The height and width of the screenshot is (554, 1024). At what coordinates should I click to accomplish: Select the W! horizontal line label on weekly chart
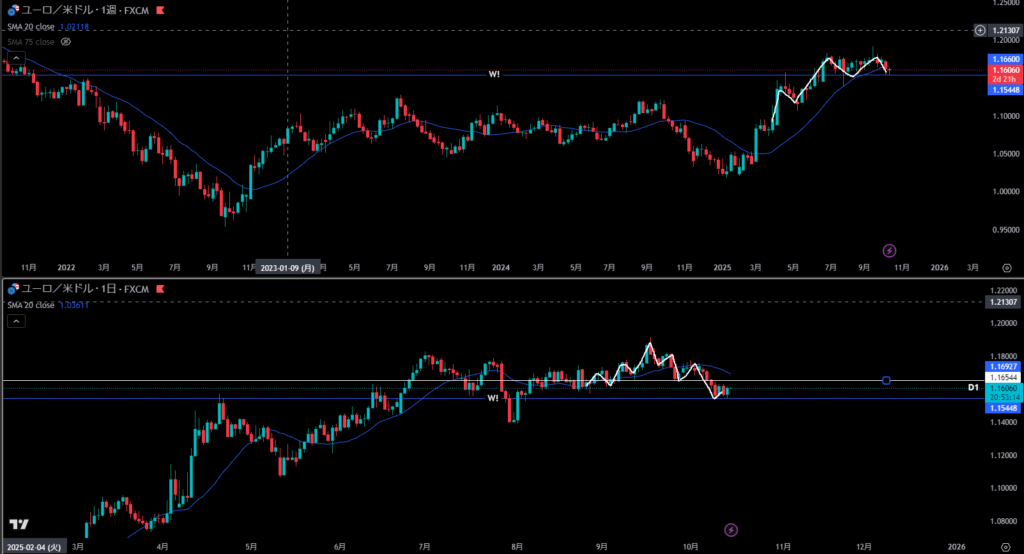(x=494, y=74)
